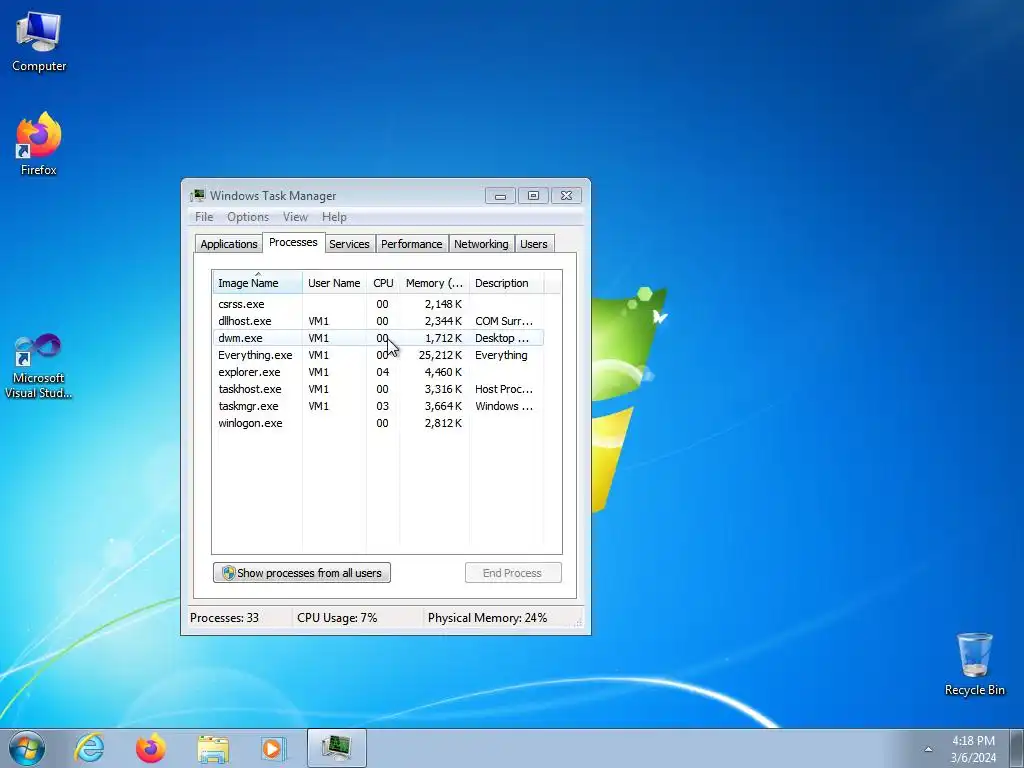Select the Everything.exe process row
Image resolution: width=1024 pixels, height=768 pixels.
[x=378, y=355]
